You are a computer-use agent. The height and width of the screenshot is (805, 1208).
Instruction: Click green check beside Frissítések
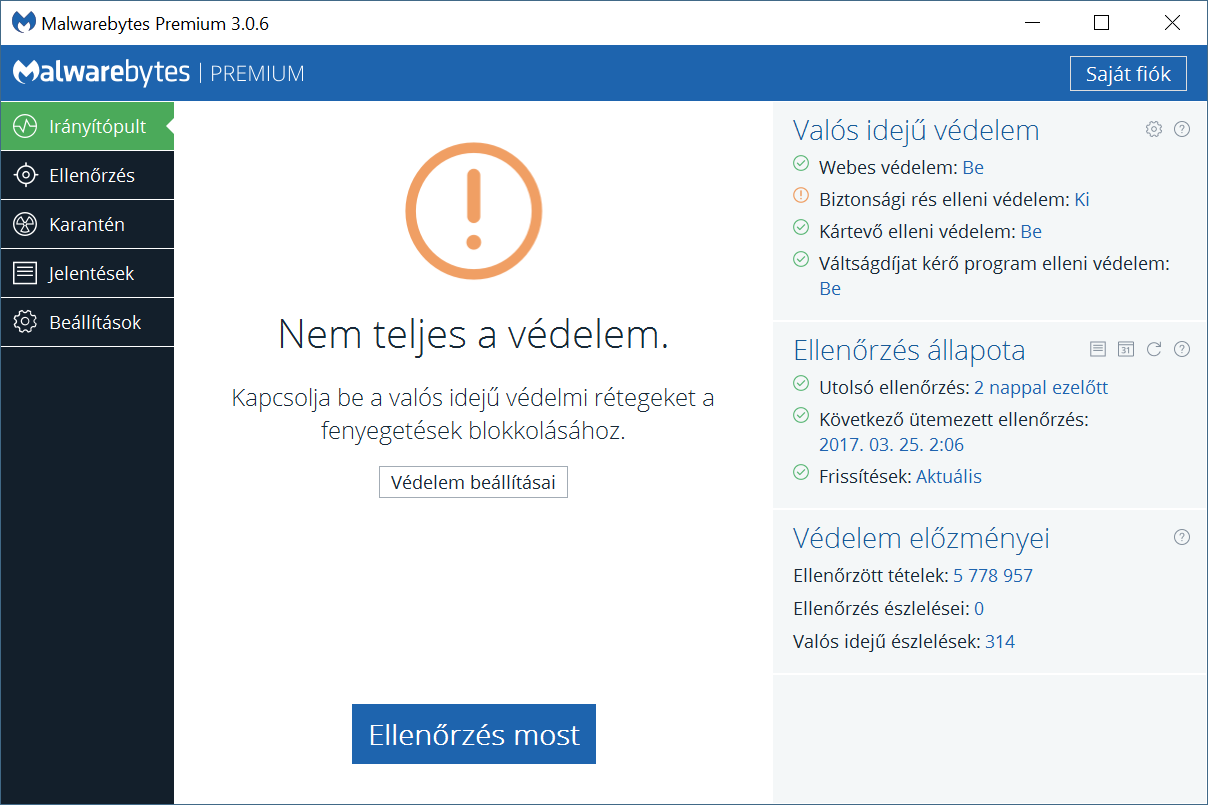point(801,473)
